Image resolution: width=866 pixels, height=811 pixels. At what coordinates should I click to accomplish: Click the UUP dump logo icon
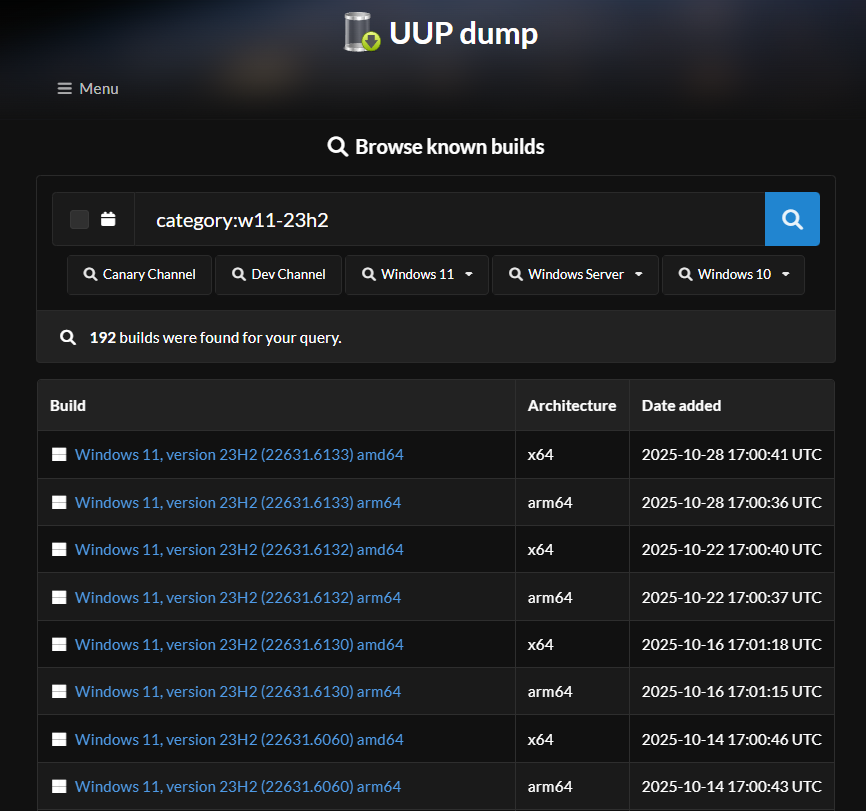click(361, 32)
